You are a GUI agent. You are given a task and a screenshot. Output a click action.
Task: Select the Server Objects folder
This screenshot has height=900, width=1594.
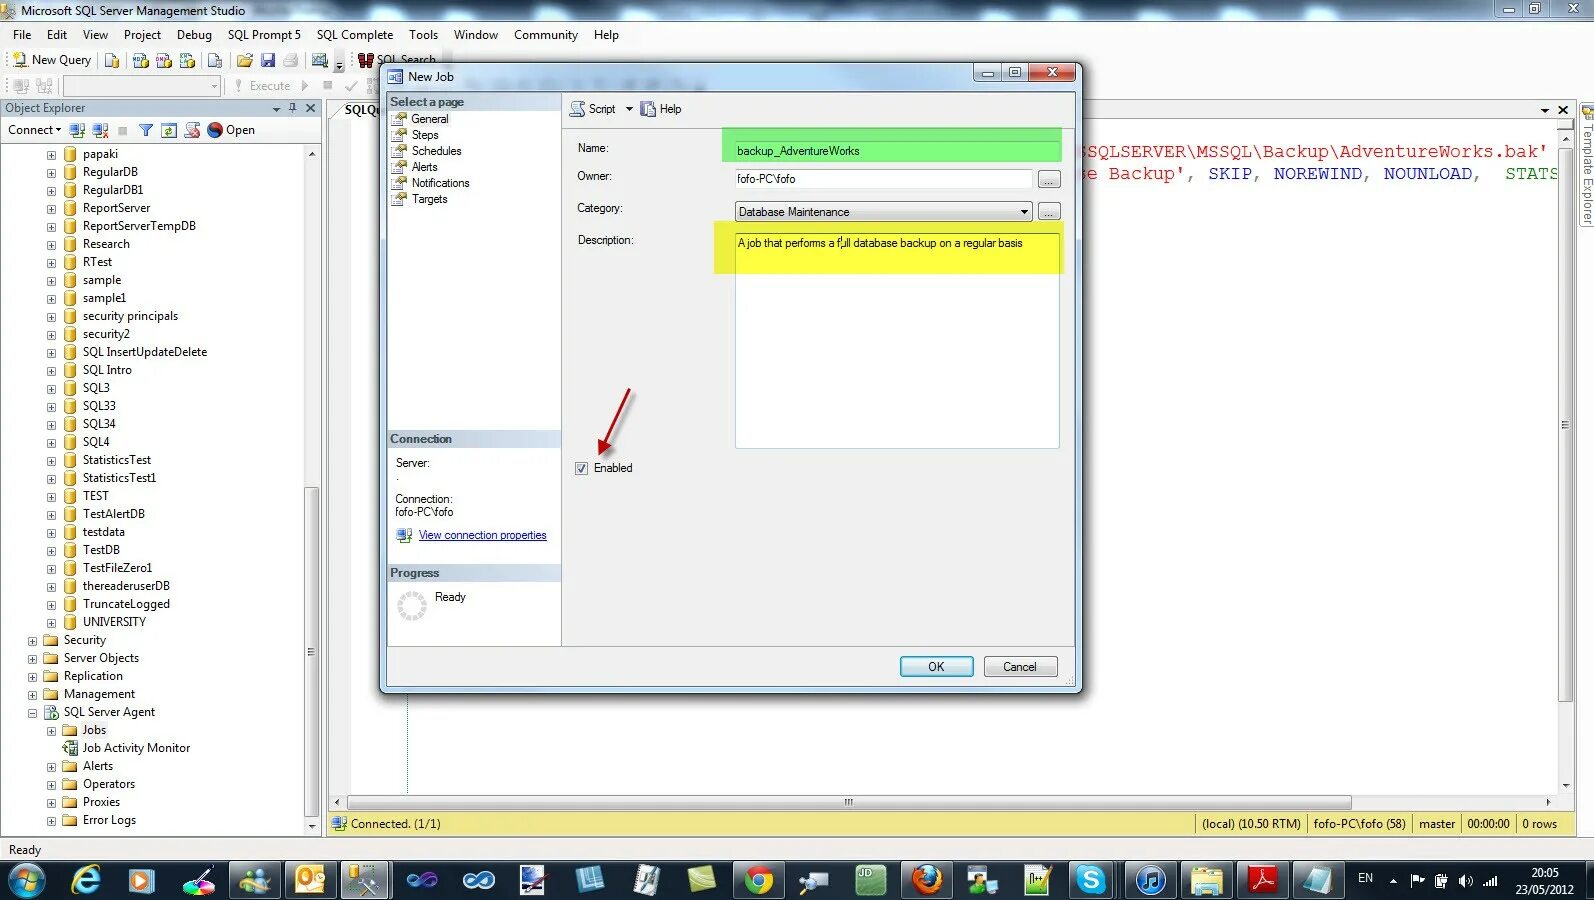point(101,658)
